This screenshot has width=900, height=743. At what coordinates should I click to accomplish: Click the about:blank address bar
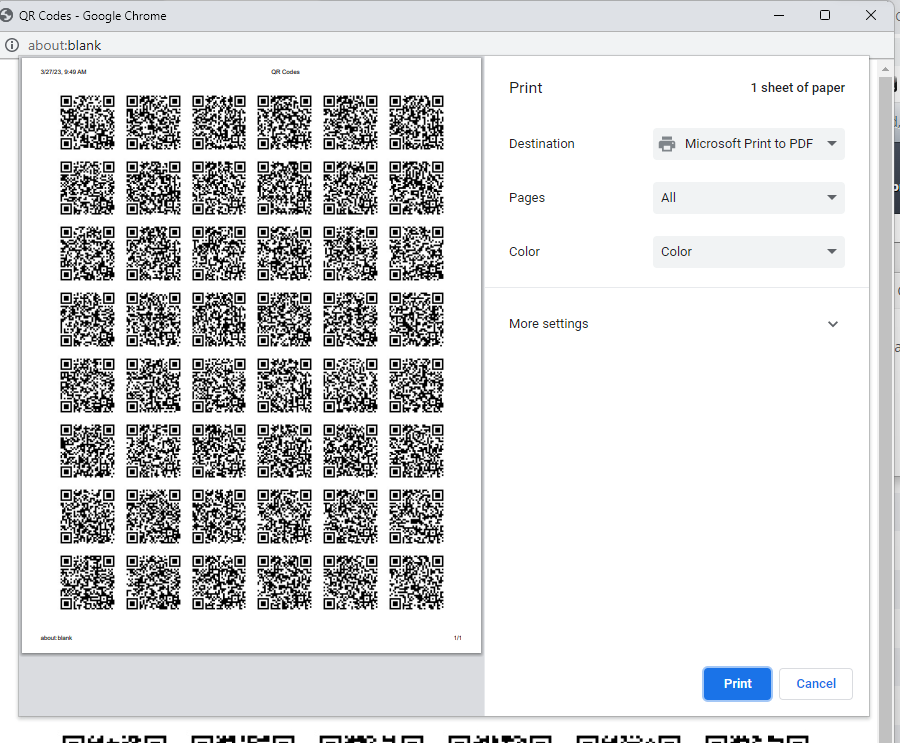pyautogui.click(x=64, y=45)
